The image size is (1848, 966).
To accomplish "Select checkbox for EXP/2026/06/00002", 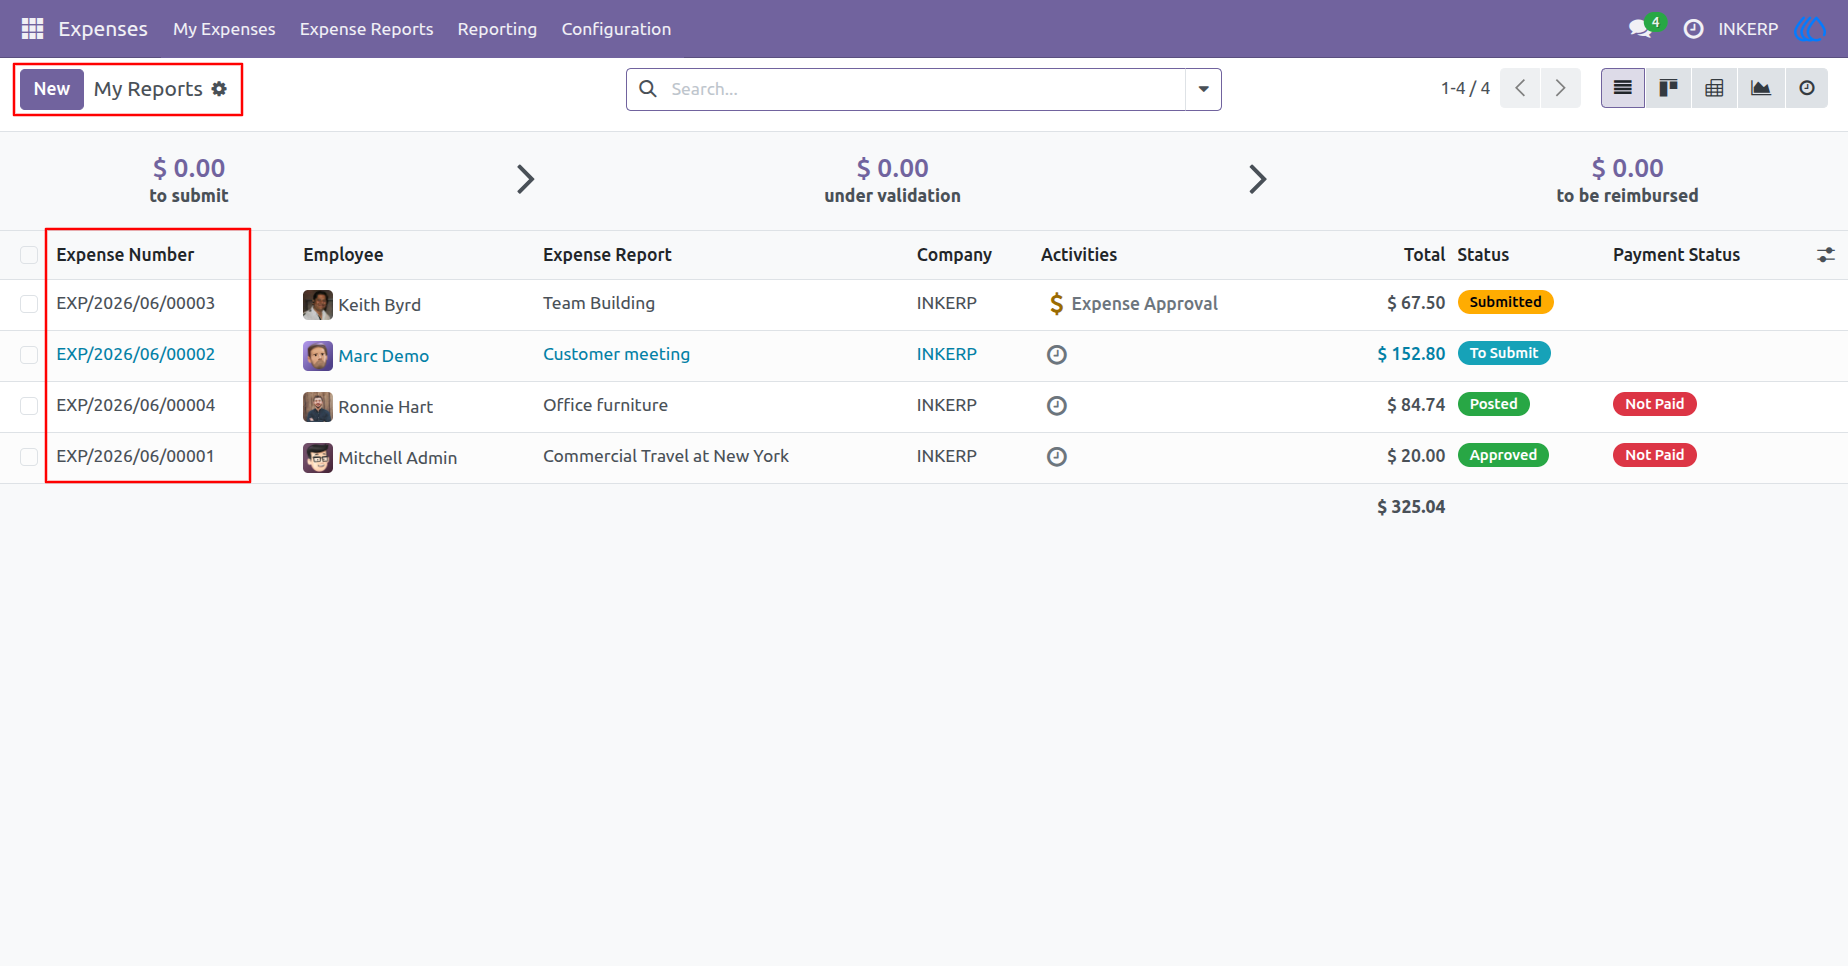I will (29, 354).
